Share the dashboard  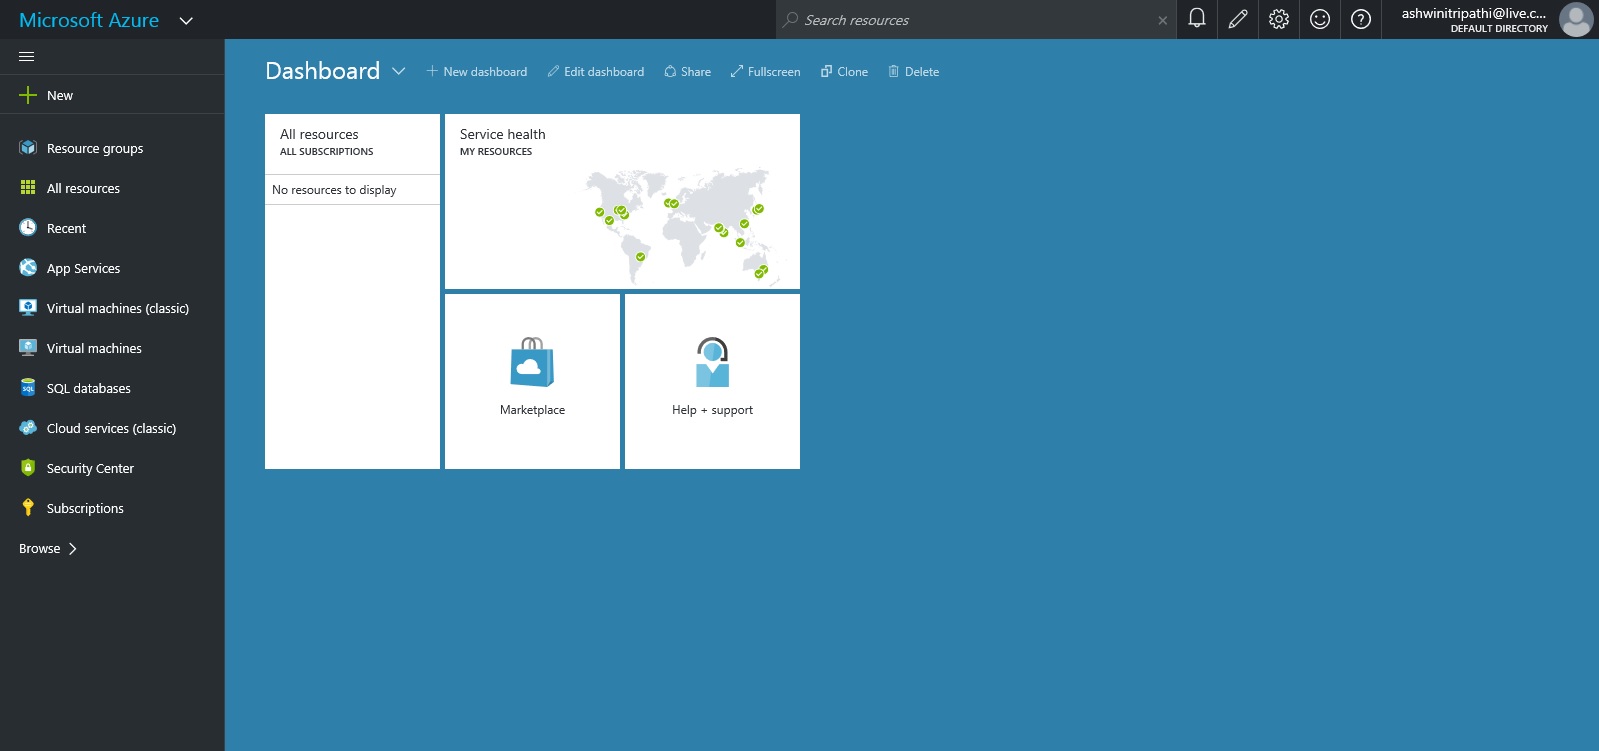click(x=688, y=72)
